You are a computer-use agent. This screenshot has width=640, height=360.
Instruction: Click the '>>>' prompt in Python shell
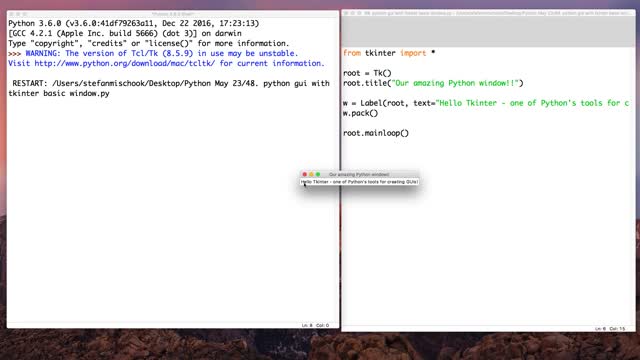(14, 53)
